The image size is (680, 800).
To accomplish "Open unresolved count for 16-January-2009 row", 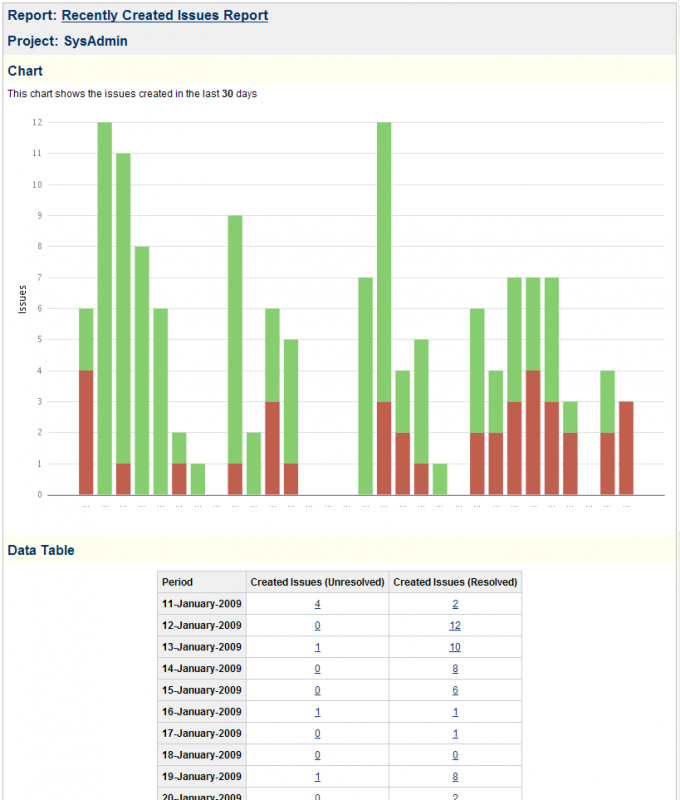I will 317,712.
